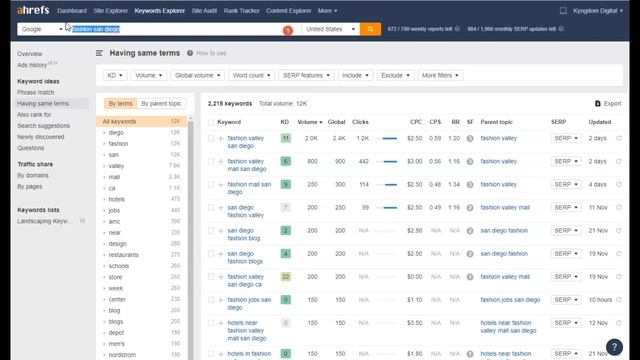Open the fashion valley mall parent topic for san diego fashion valley
The height and width of the screenshot is (360, 640).
(x=505, y=207)
